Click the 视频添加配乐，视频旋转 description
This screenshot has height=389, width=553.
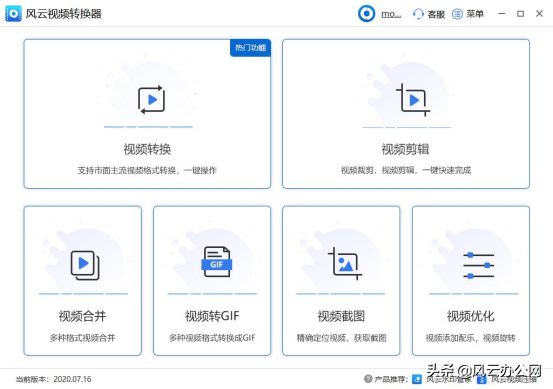[471, 338]
